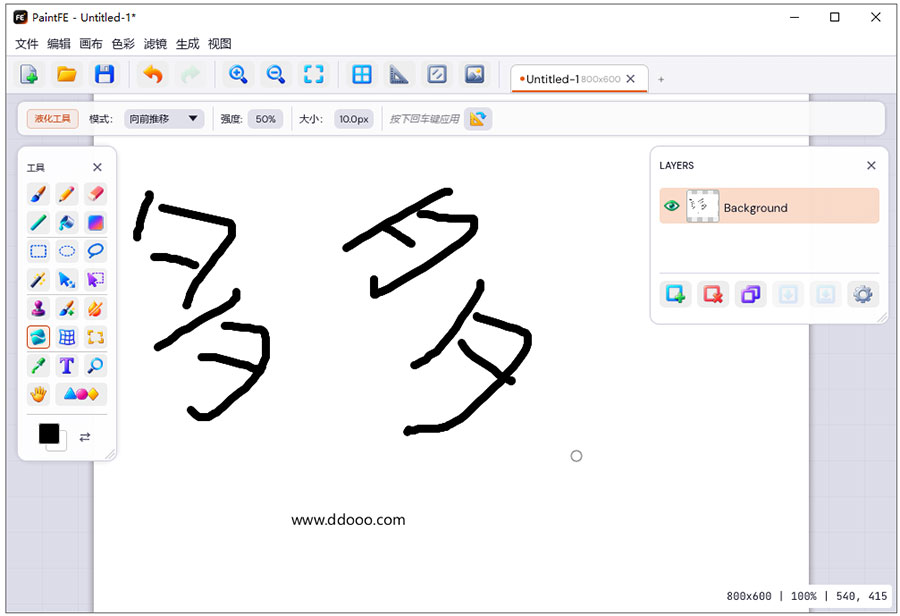Select the magnifier zoom tool
This screenshot has width=900, height=616.
tap(95, 365)
